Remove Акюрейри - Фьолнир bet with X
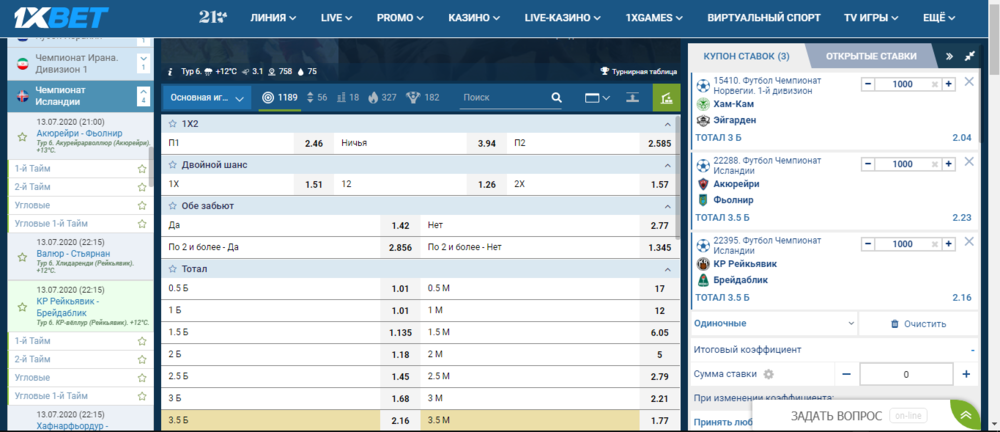Screen dimensions: 1000x432 point(969,162)
